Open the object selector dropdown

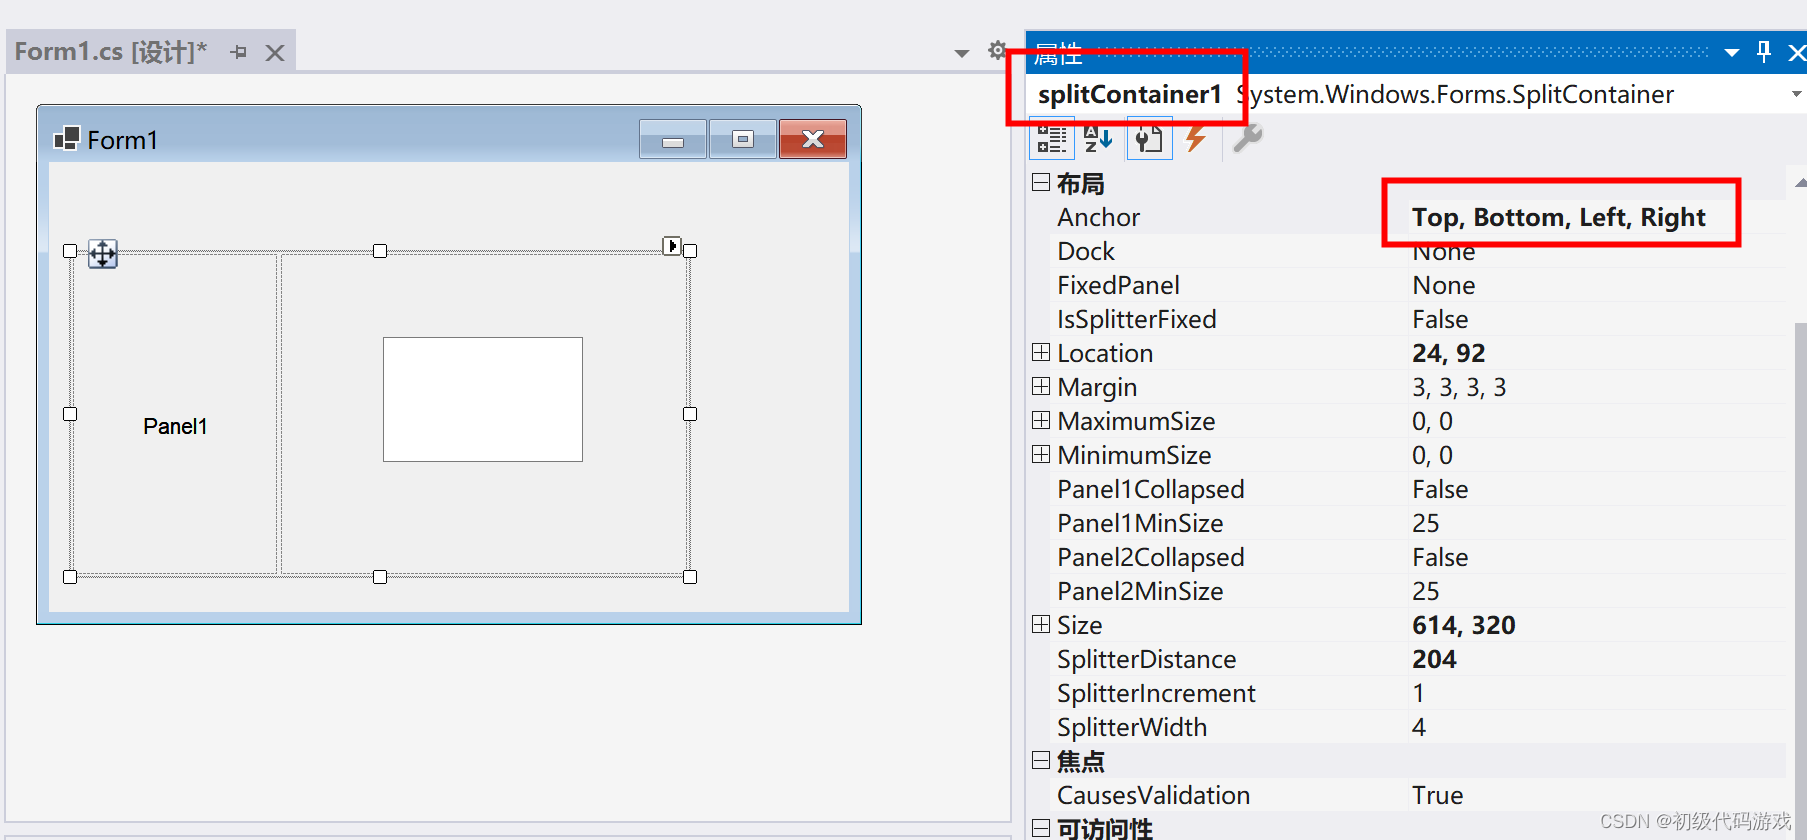[x=1795, y=94]
